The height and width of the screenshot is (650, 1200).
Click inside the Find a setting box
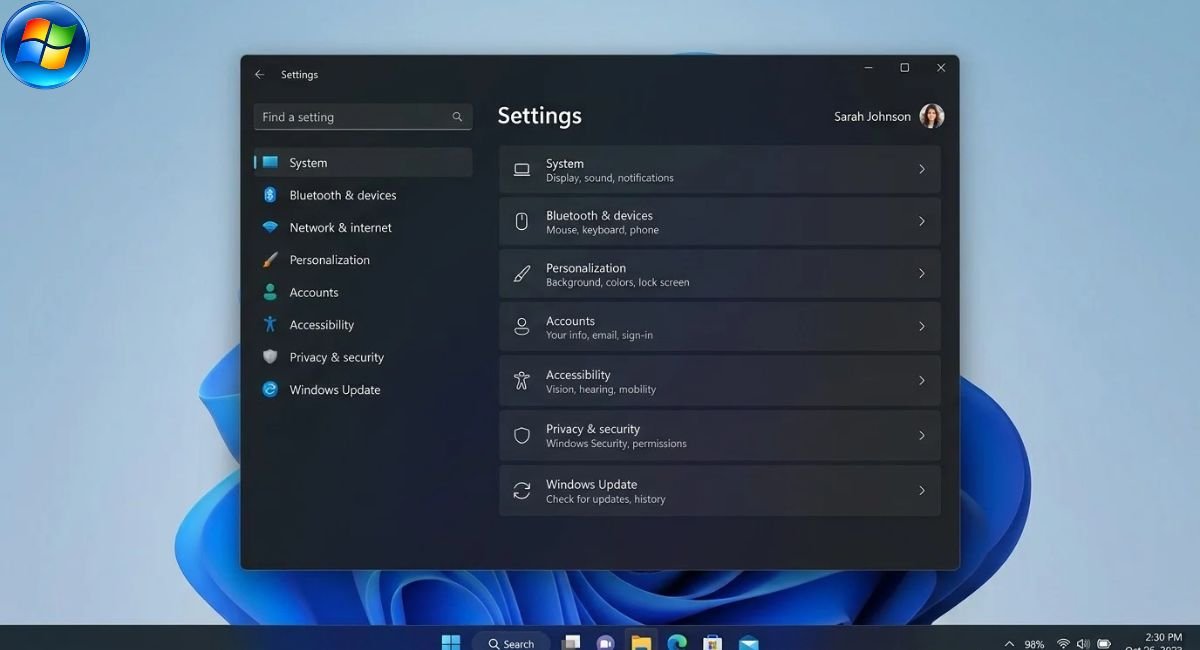[363, 117]
